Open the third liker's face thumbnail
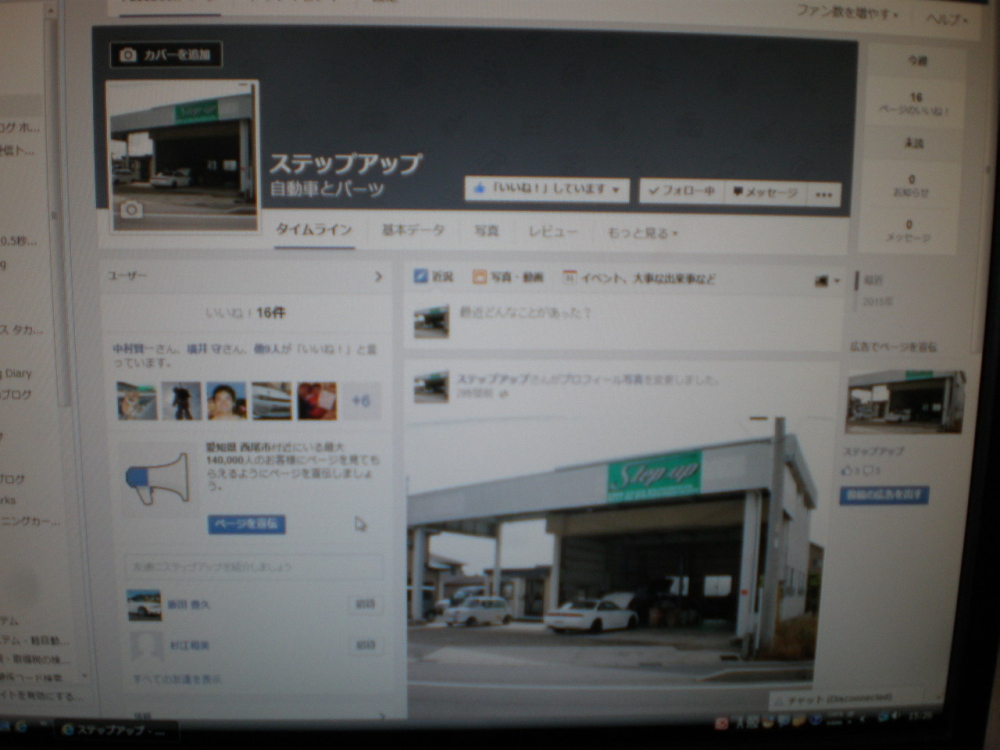The width and height of the screenshot is (1000, 750). pos(226,401)
